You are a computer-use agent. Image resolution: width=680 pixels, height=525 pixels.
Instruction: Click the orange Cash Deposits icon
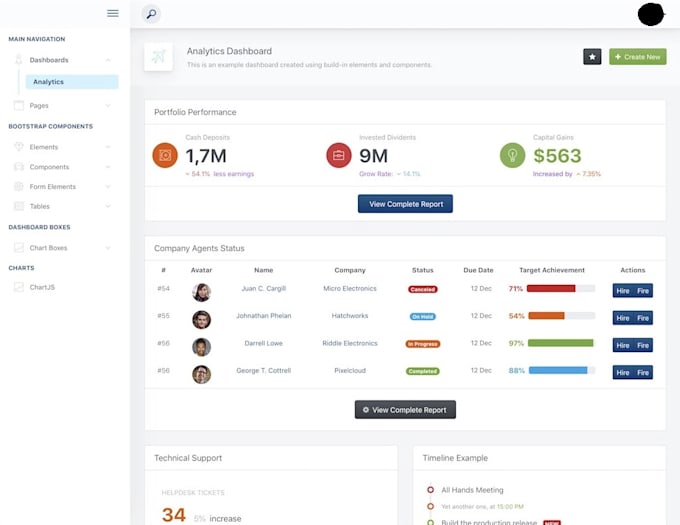(165, 155)
